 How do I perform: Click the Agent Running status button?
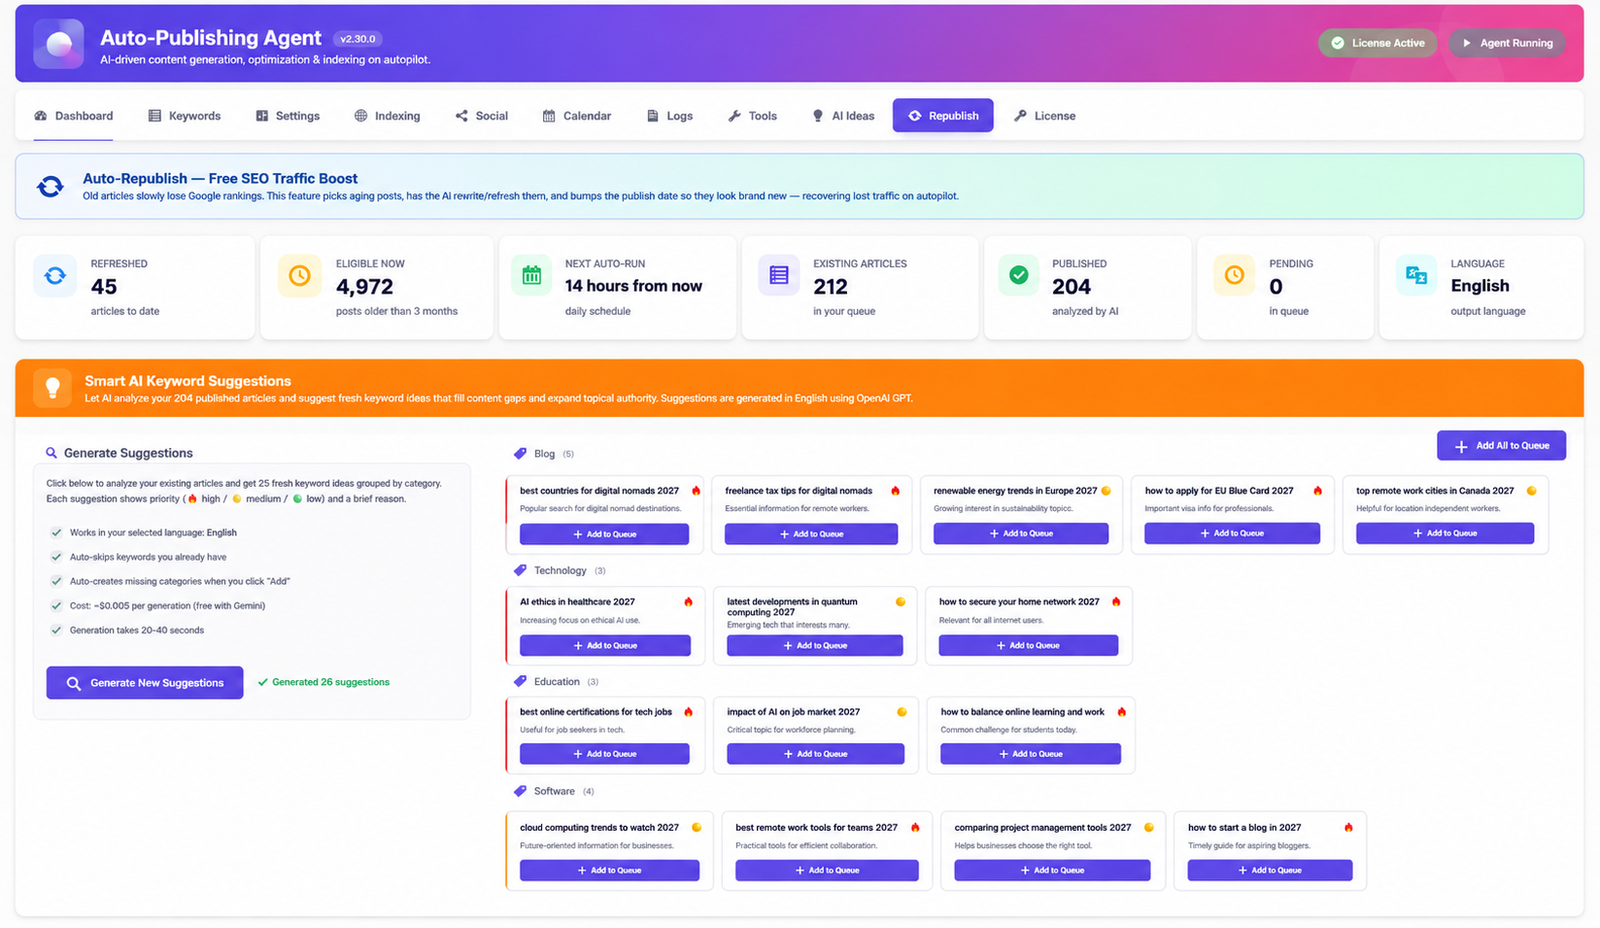[1507, 43]
